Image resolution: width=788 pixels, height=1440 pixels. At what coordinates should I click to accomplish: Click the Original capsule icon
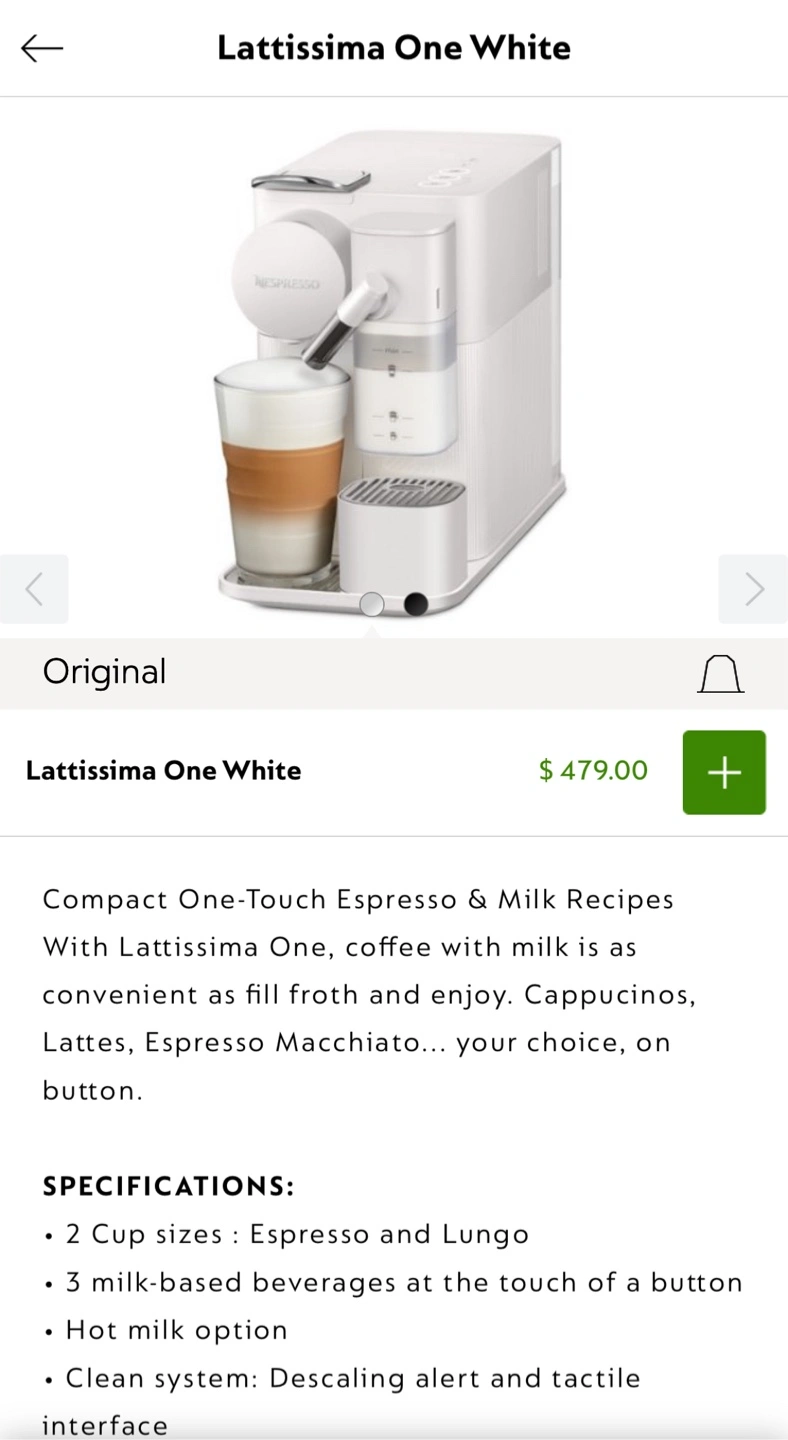tap(720, 674)
